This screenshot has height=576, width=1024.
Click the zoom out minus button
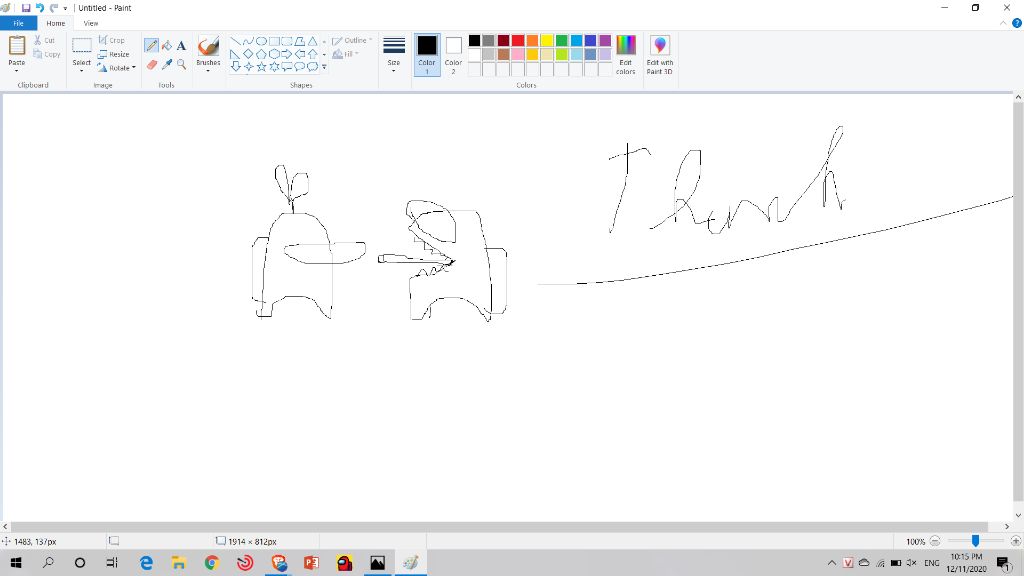point(935,541)
